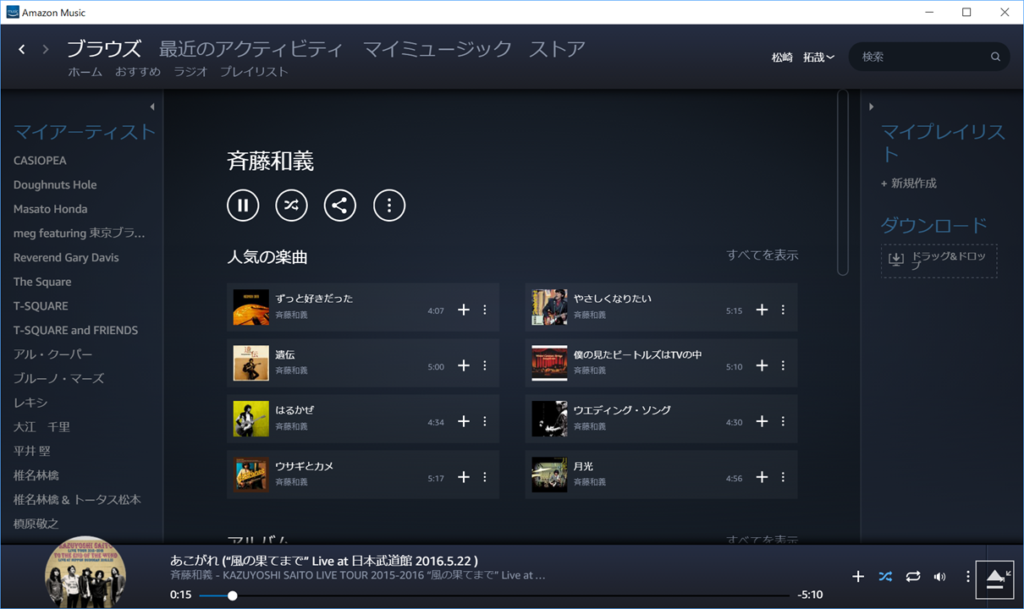Image resolution: width=1024 pixels, height=609 pixels.
Task: Add 遺伝 to library
Action: tap(464, 366)
